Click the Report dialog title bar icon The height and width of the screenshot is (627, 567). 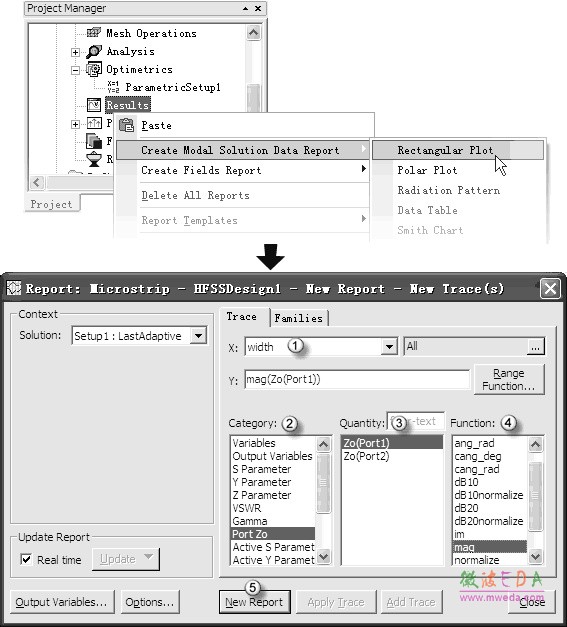[x=14, y=288]
